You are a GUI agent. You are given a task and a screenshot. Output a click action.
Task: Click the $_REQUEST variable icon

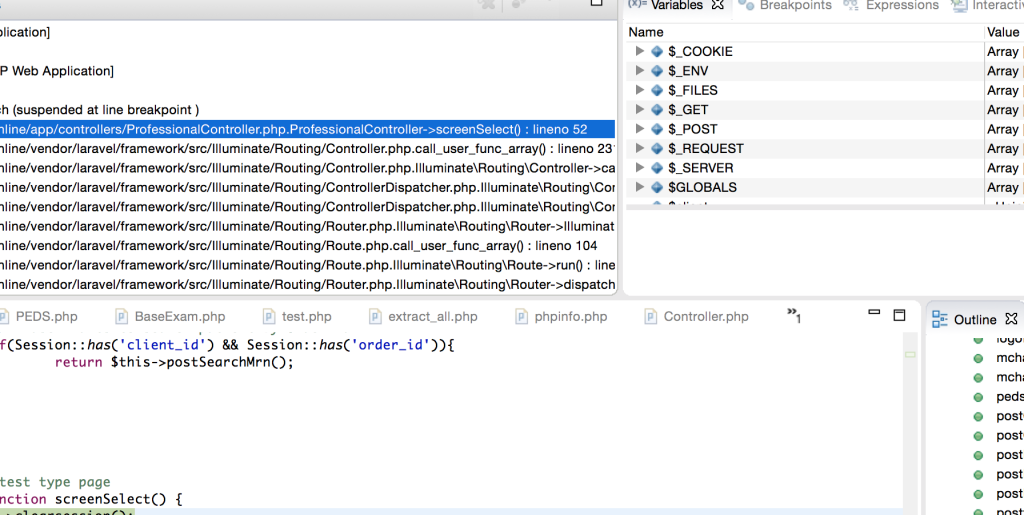pyautogui.click(x=657, y=149)
